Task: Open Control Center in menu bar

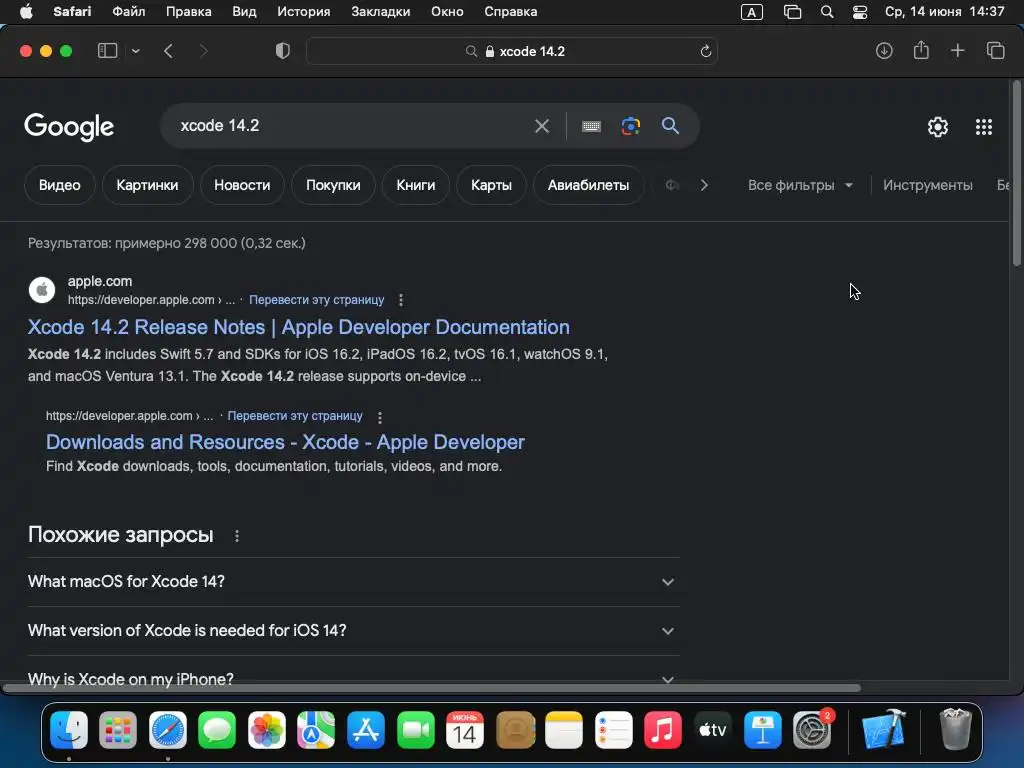Action: (x=860, y=12)
